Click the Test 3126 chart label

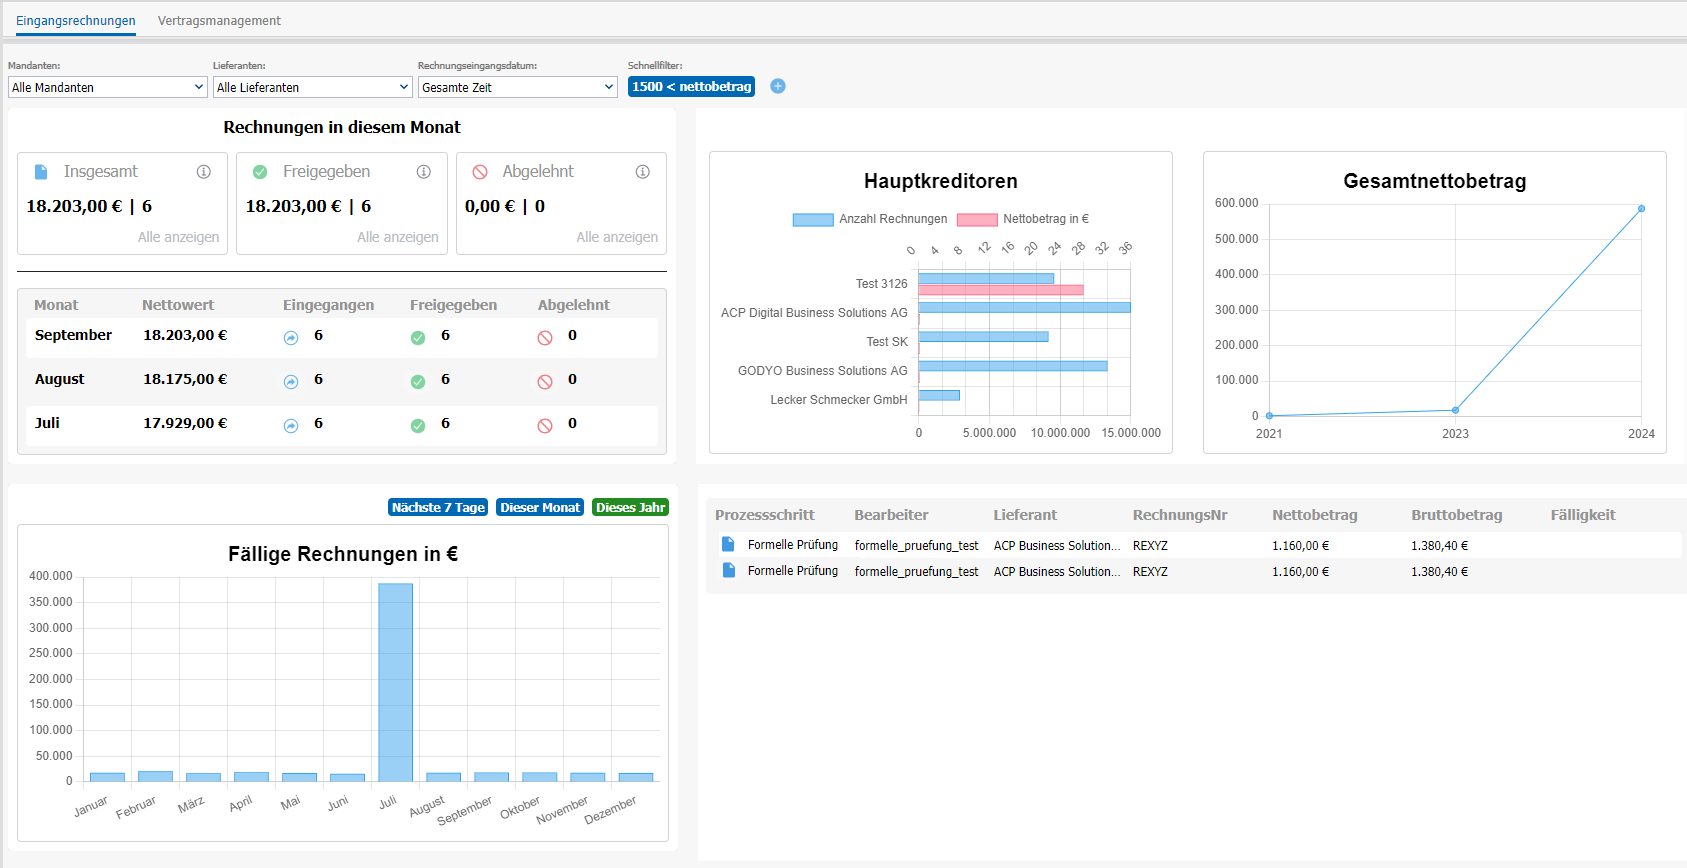882,284
